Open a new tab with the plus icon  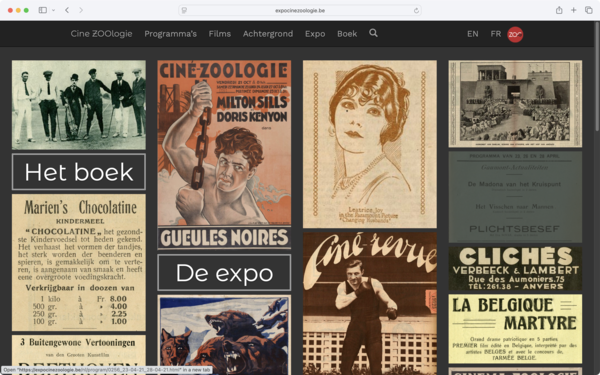[574, 10]
